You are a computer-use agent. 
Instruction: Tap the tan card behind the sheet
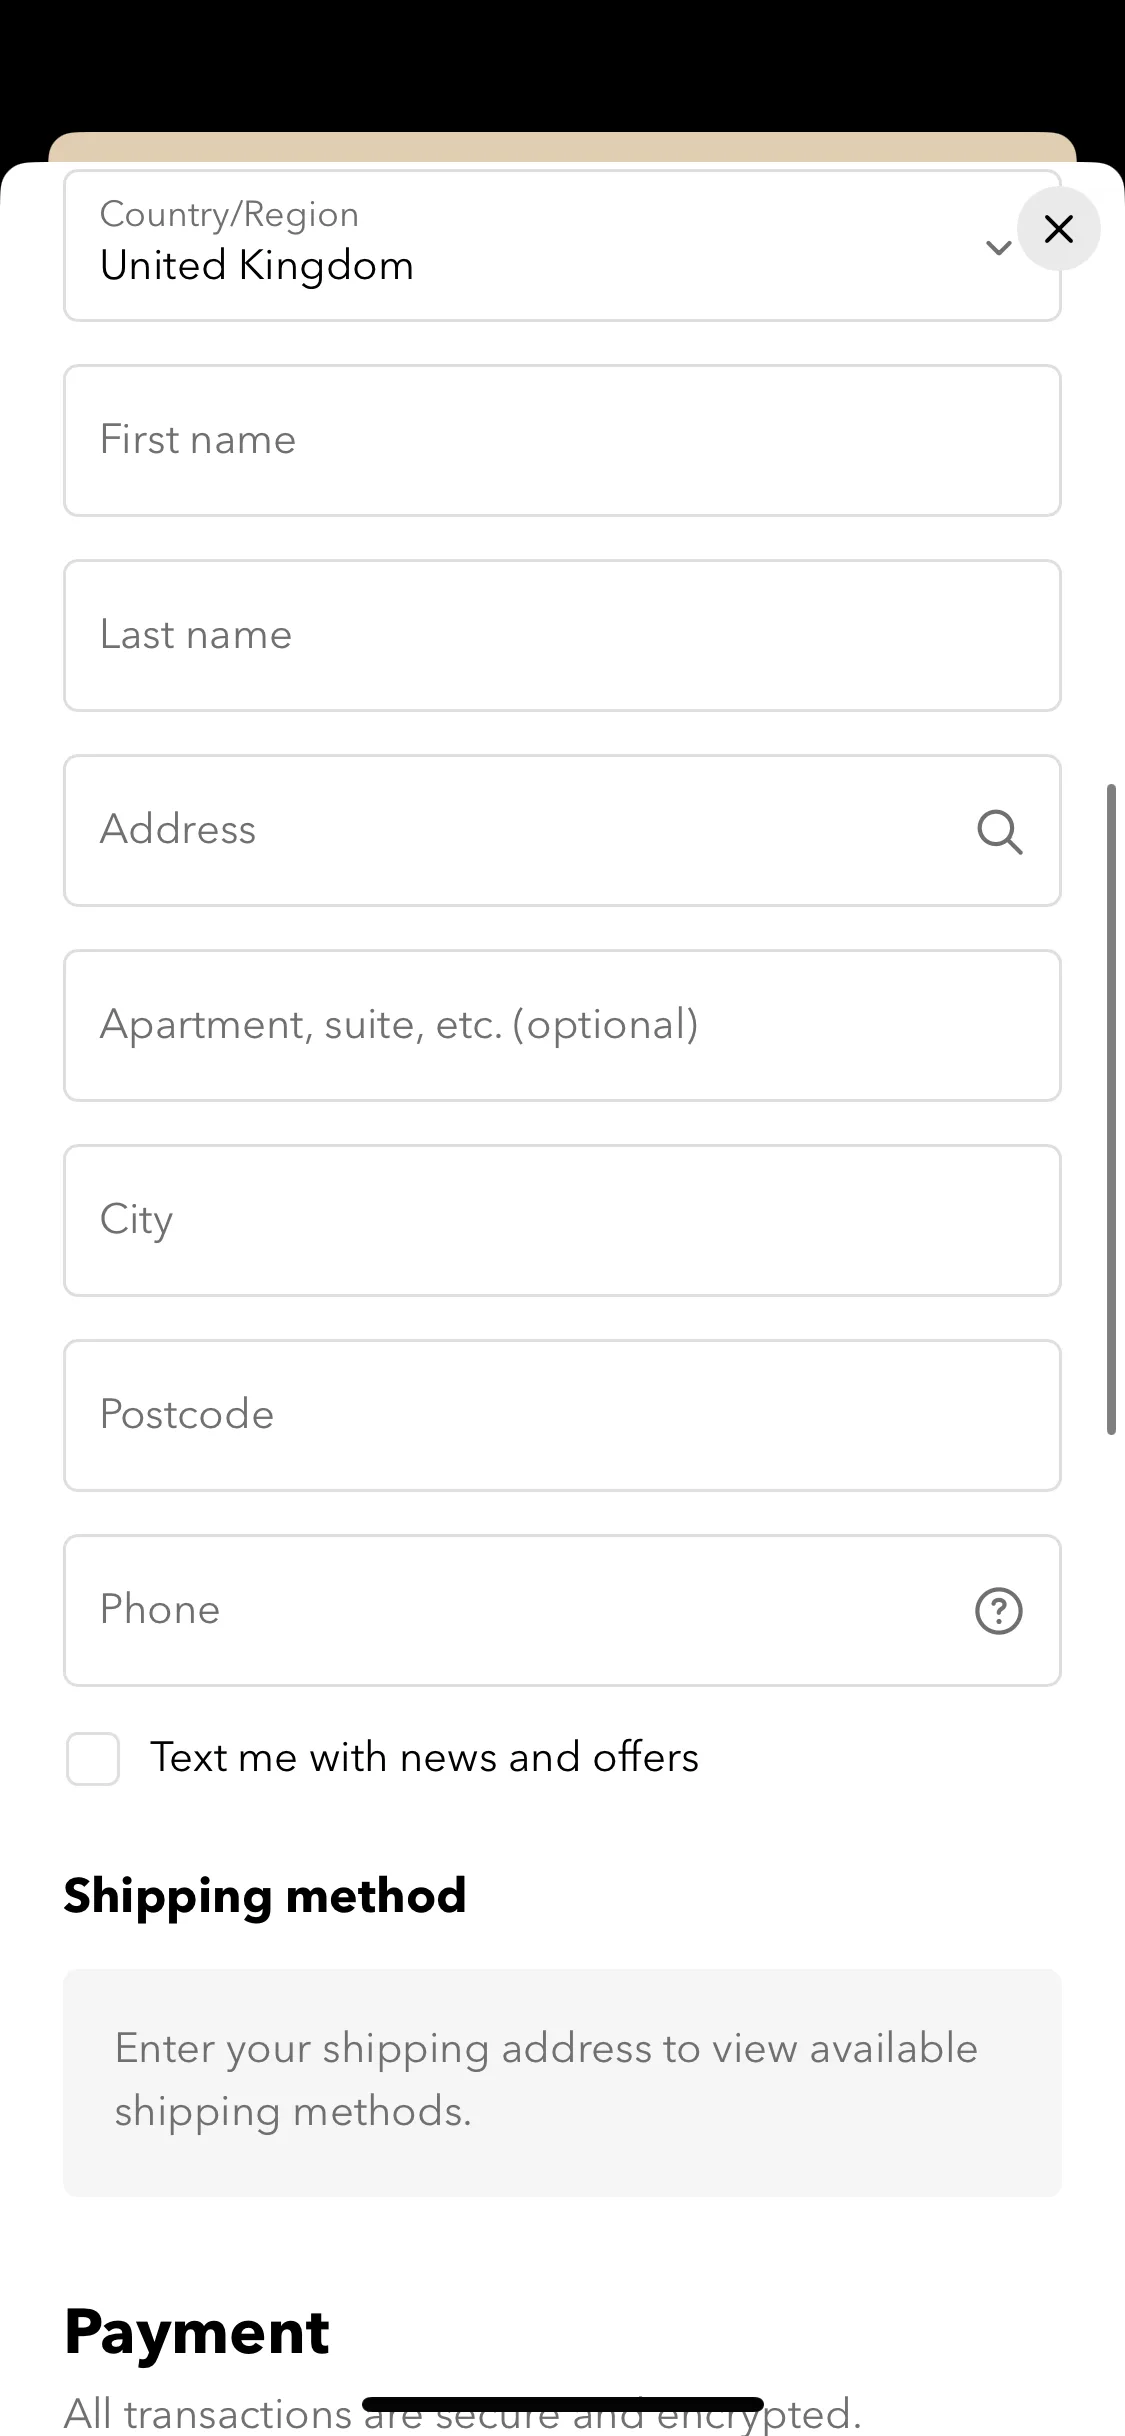[562, 147]
